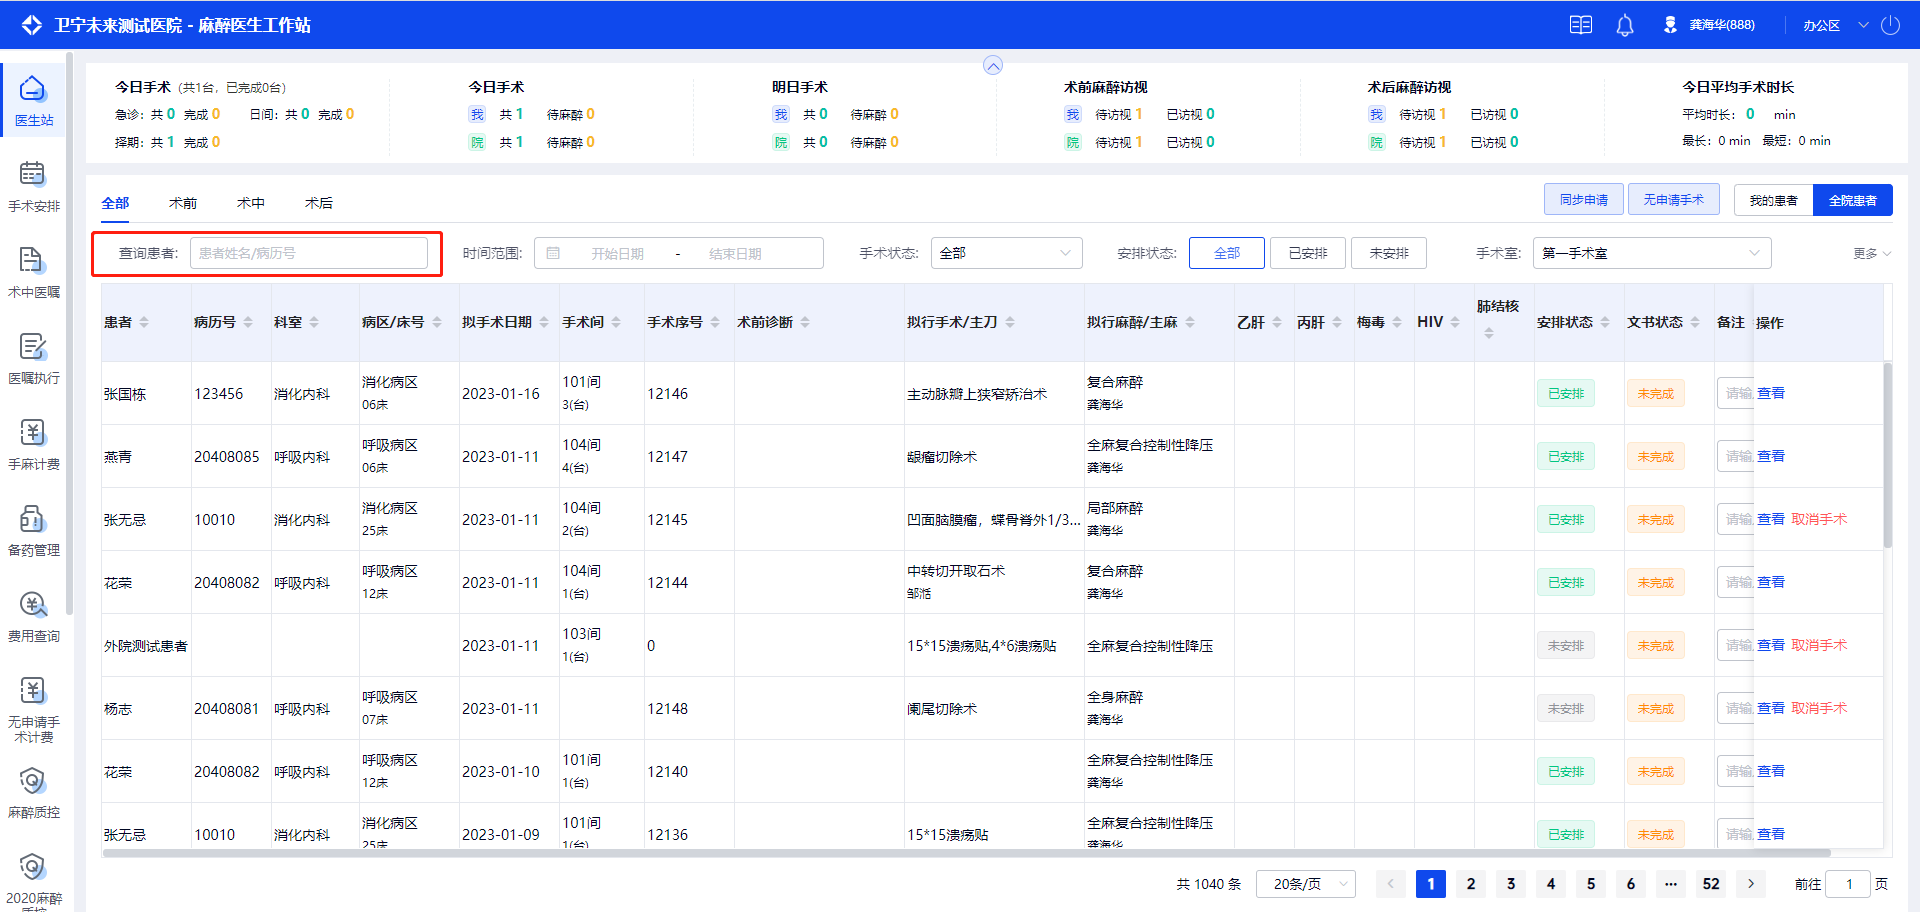The width and height of the screenshot is (1920, 912).
Task: Click 查看 for patient 张国栋
Action: pos(1771,393)
